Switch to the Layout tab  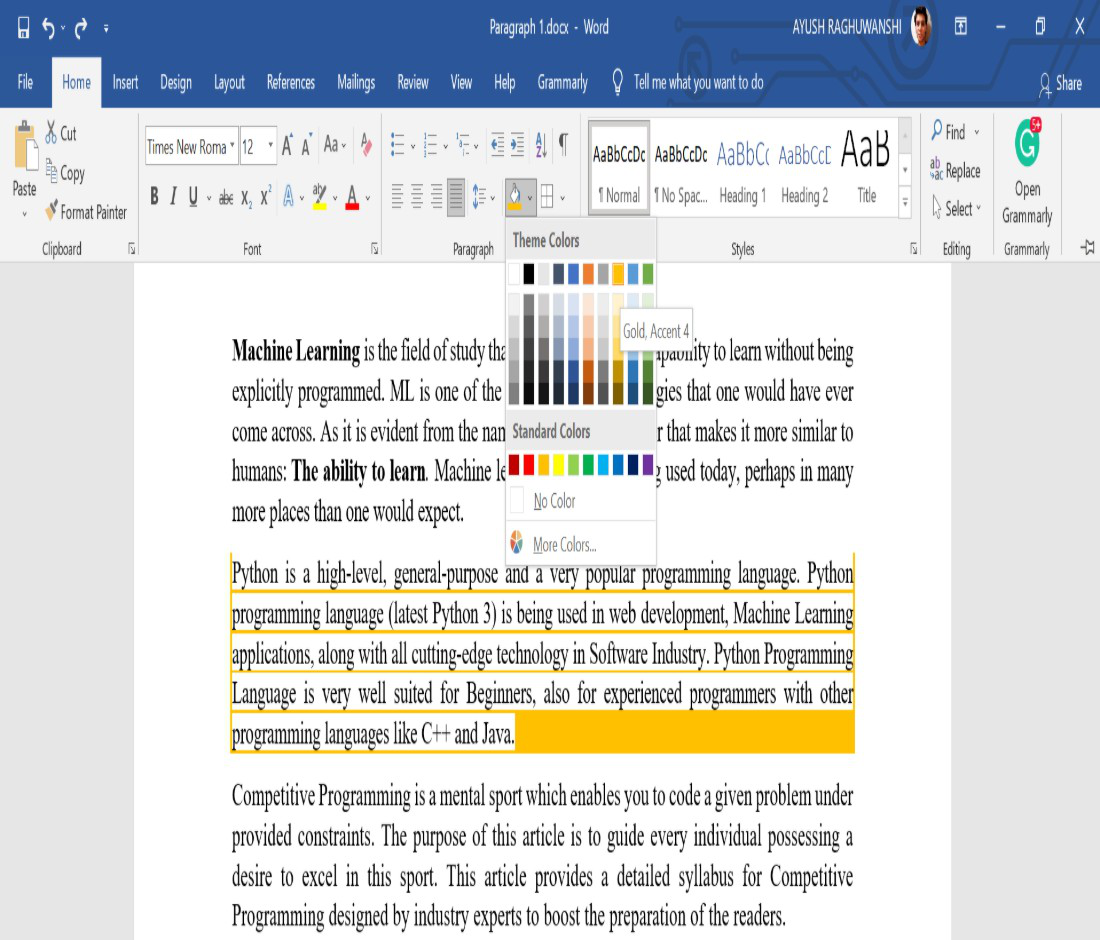(x=229, y=83)
